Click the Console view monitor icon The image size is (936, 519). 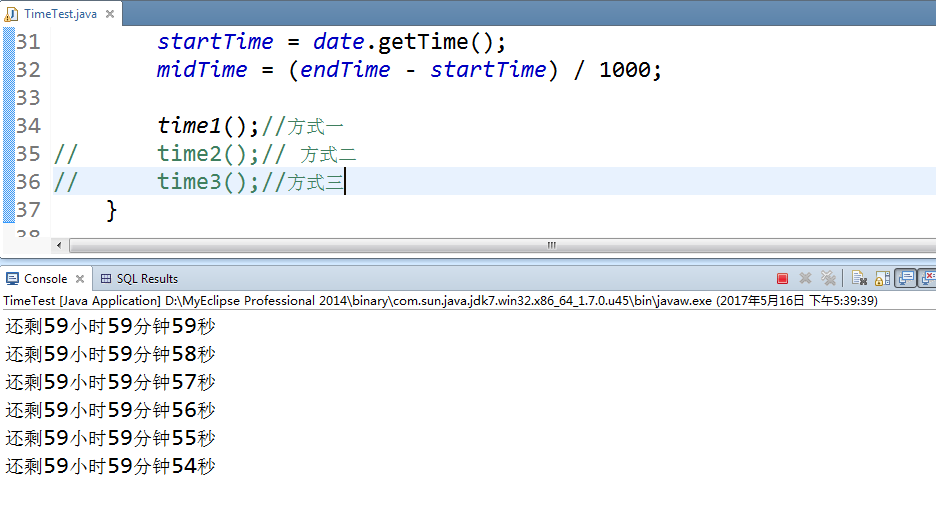tap(13, 279)
